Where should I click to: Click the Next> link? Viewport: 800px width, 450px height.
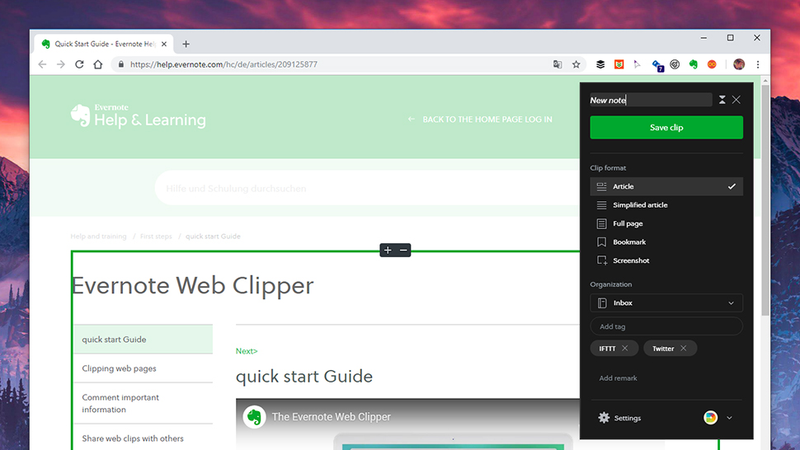click(246, 351)
